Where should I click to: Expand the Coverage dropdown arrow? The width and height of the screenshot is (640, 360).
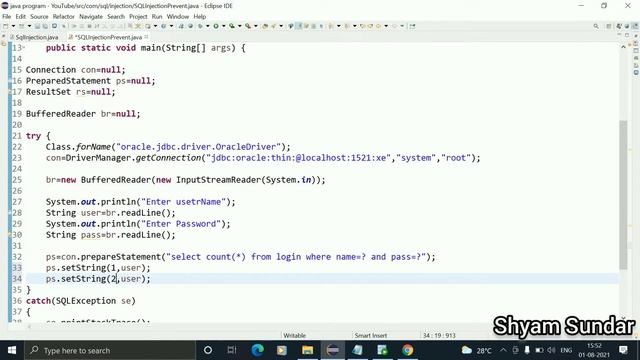tap(240, 26)
